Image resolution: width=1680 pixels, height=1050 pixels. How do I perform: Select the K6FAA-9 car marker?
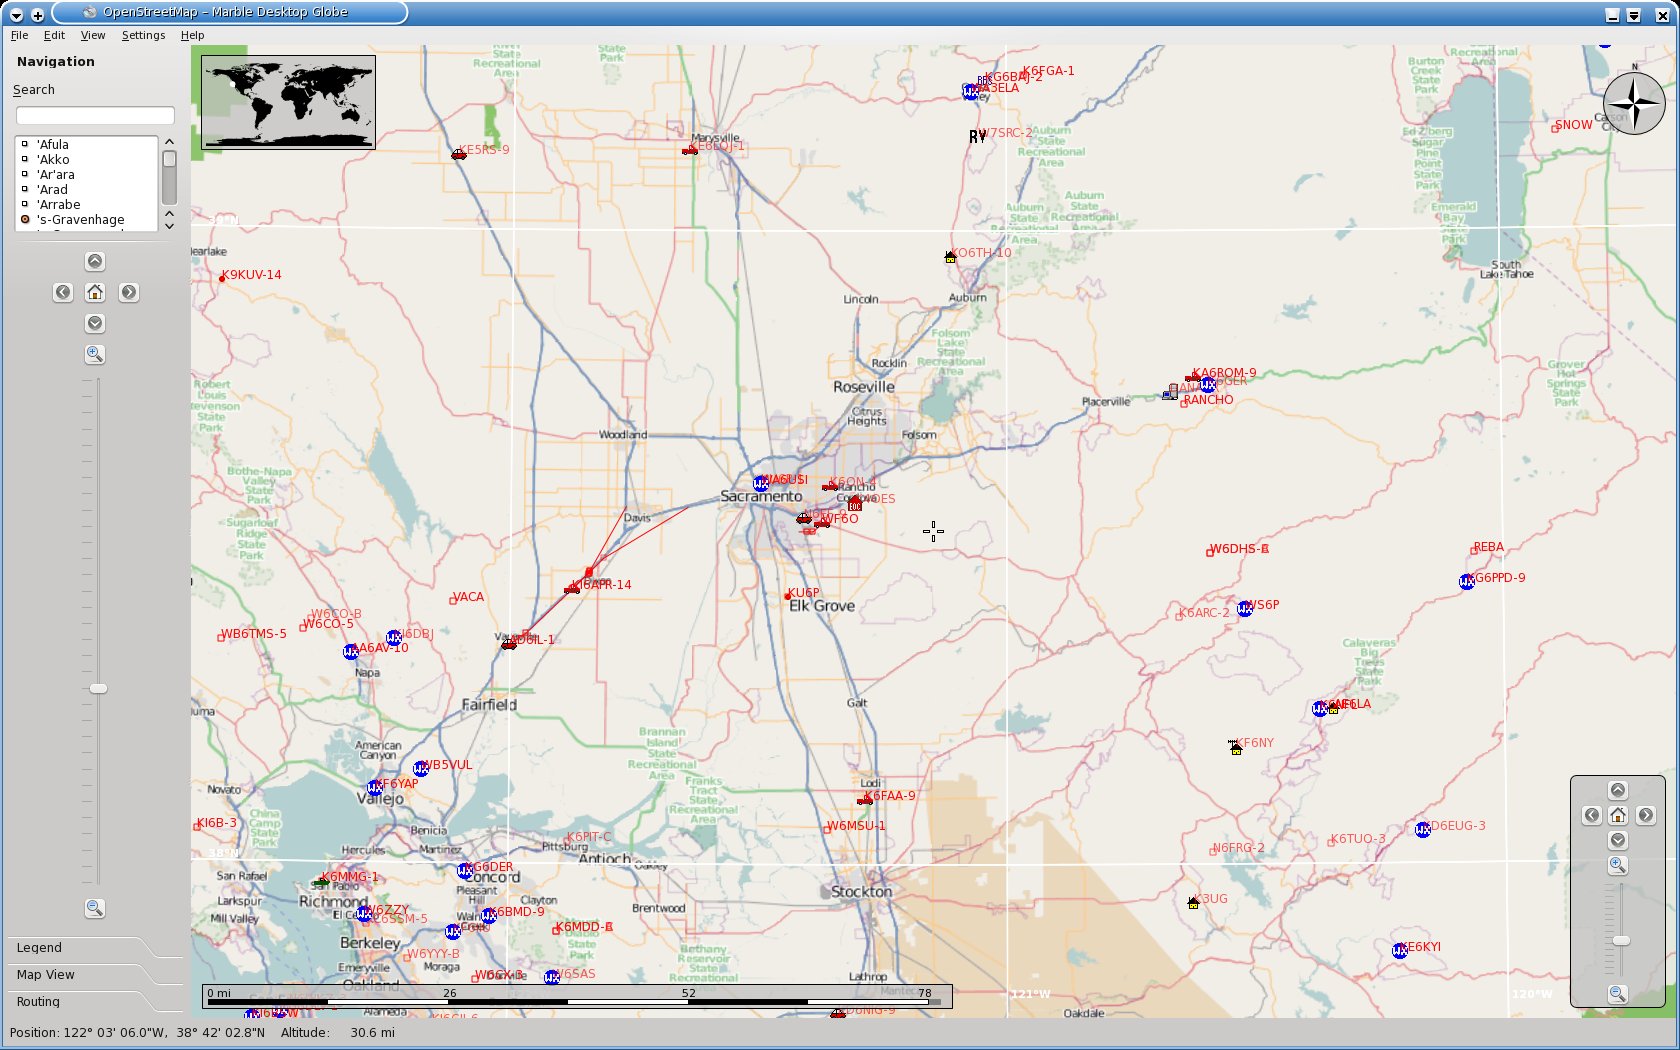point(865,800)
